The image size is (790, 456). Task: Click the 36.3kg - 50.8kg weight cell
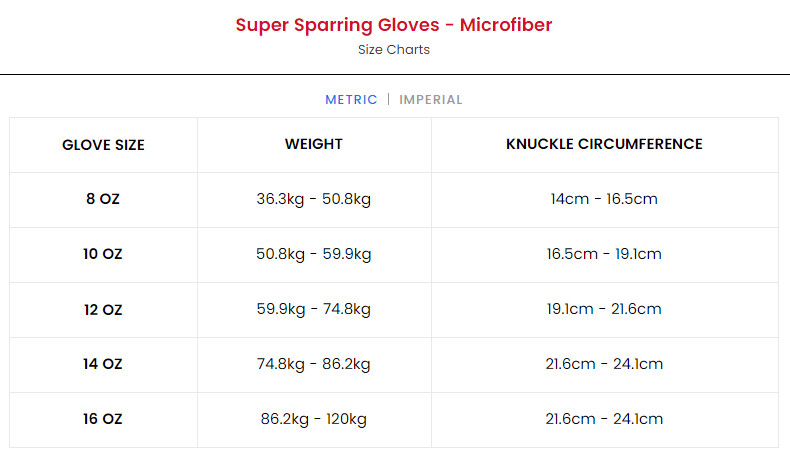314,199
